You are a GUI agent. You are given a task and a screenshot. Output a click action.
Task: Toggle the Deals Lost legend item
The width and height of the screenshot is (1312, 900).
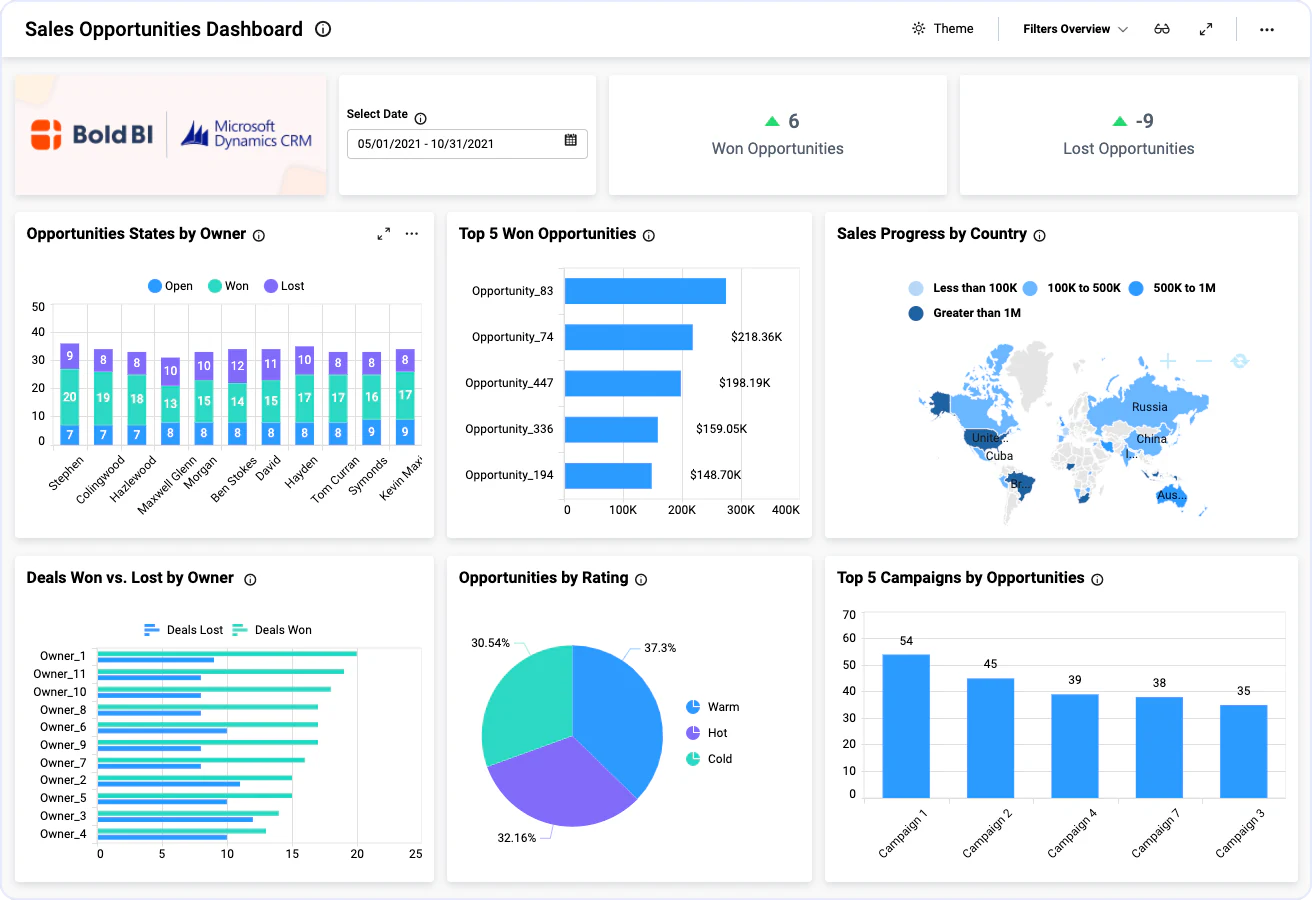(x=184, y=630)
